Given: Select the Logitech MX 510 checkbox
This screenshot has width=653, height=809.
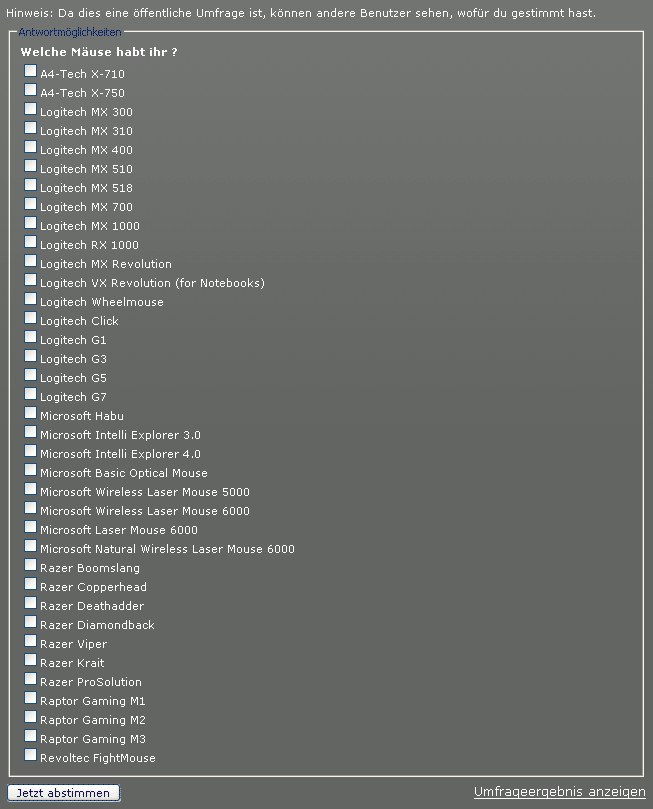Looking at the screenshot, I should point(30,166).
